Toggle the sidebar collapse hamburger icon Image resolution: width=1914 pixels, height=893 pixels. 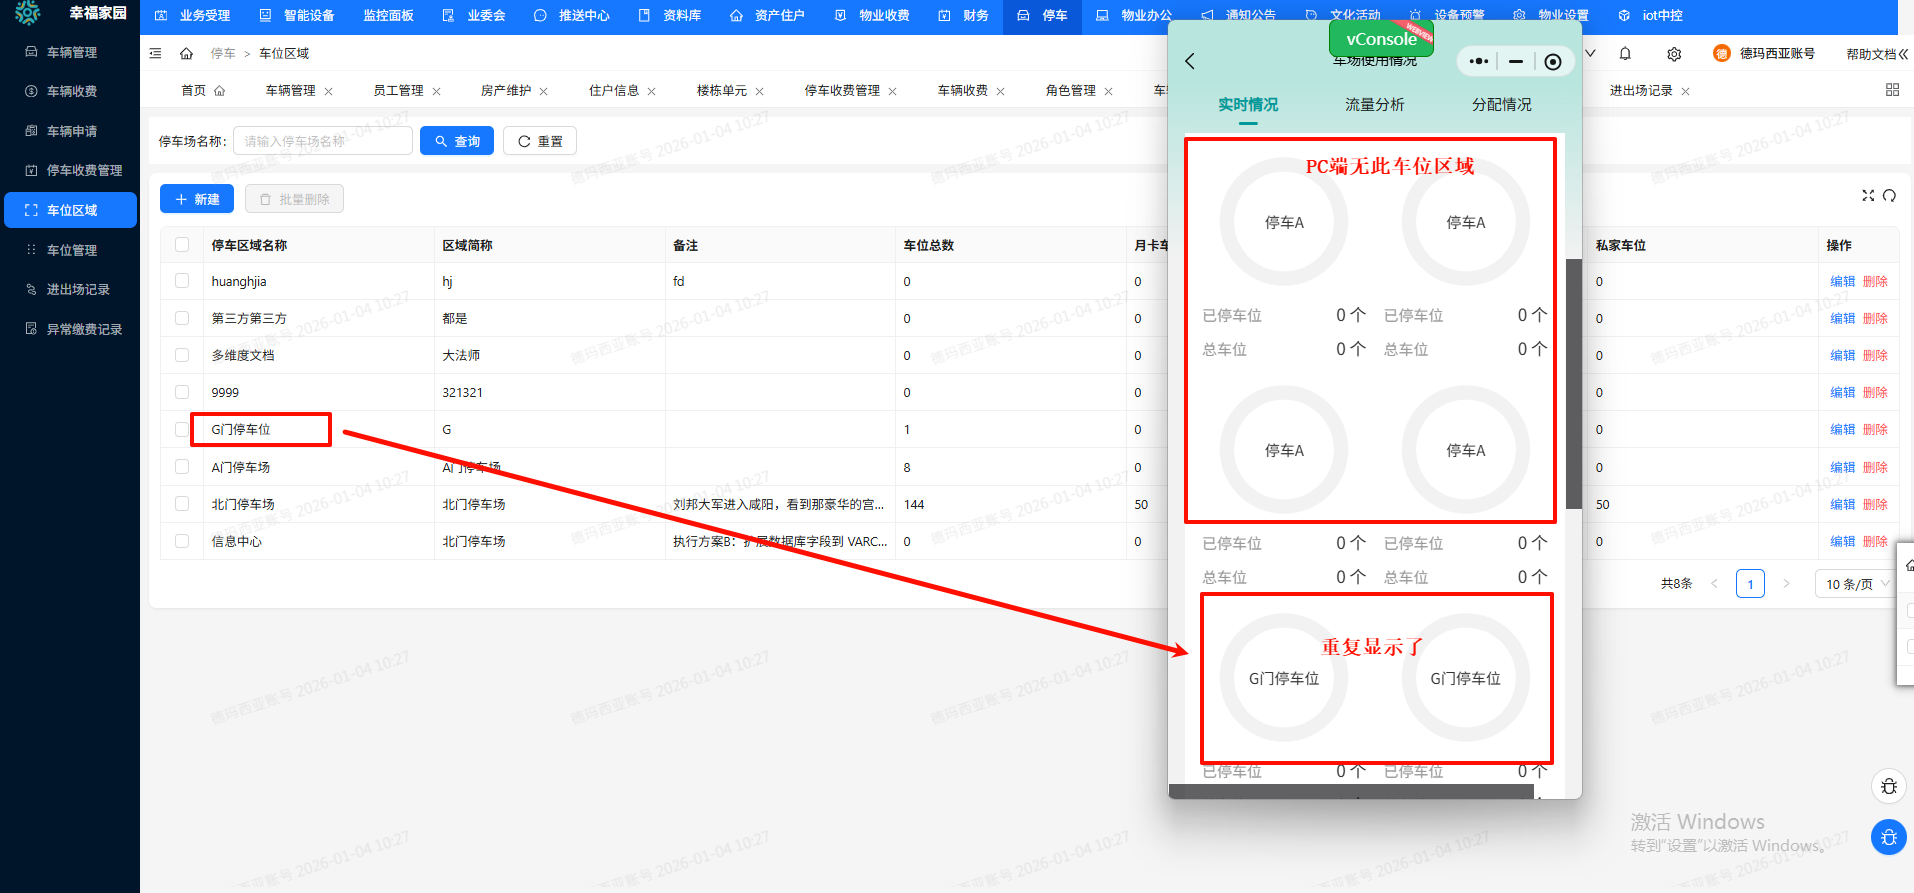click(x=155, y=54)
